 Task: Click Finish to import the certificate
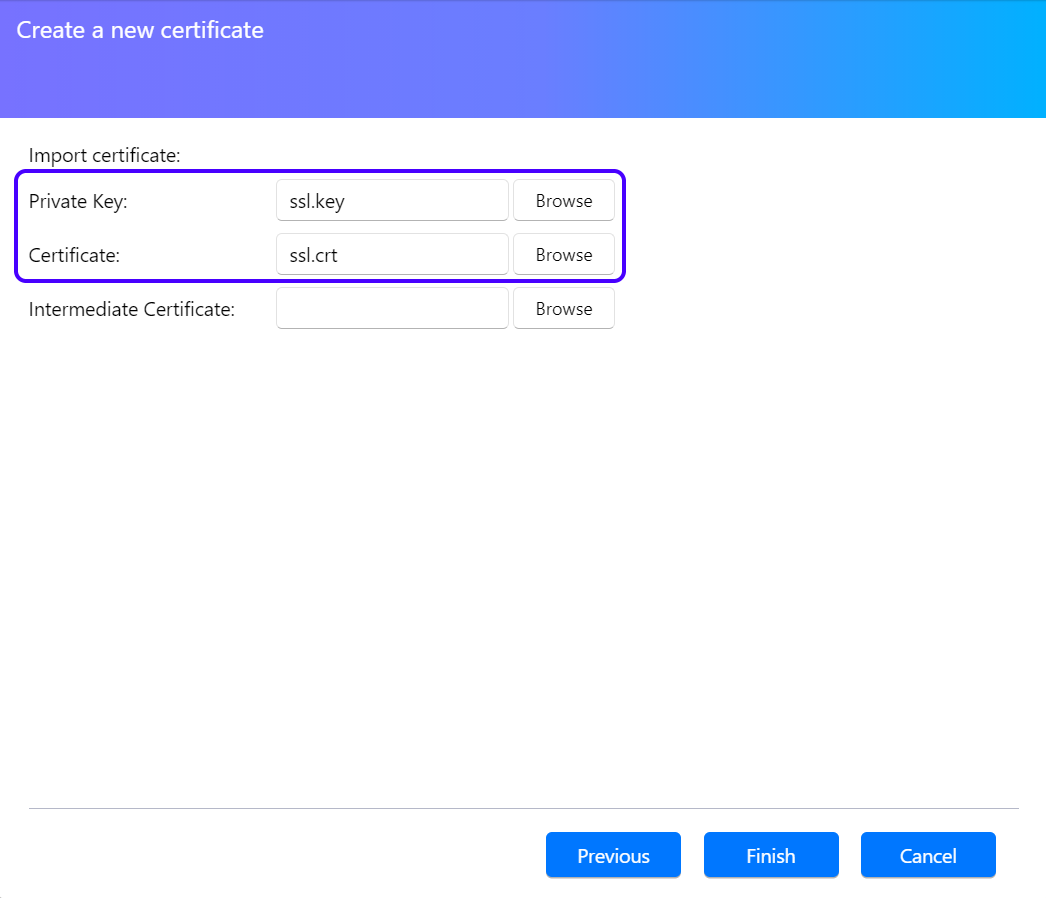[771, 855]
